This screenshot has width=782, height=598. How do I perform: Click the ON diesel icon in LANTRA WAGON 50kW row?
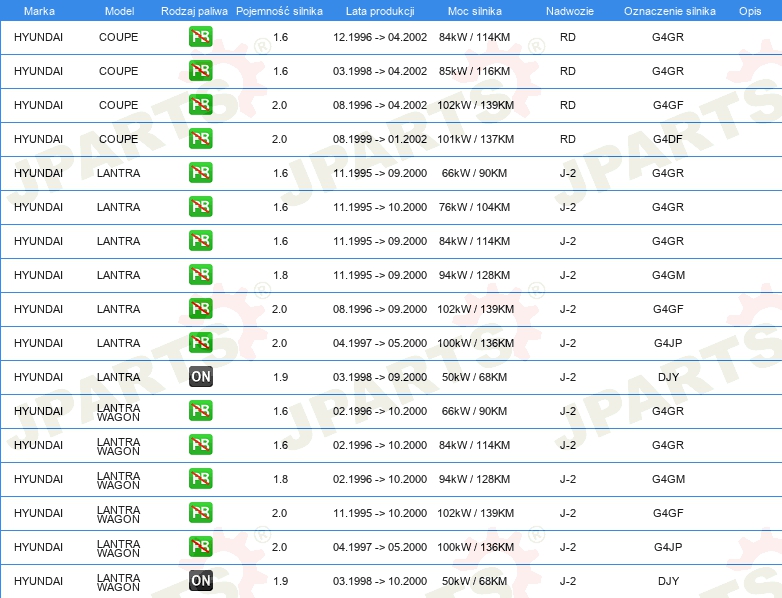(200, 581)
